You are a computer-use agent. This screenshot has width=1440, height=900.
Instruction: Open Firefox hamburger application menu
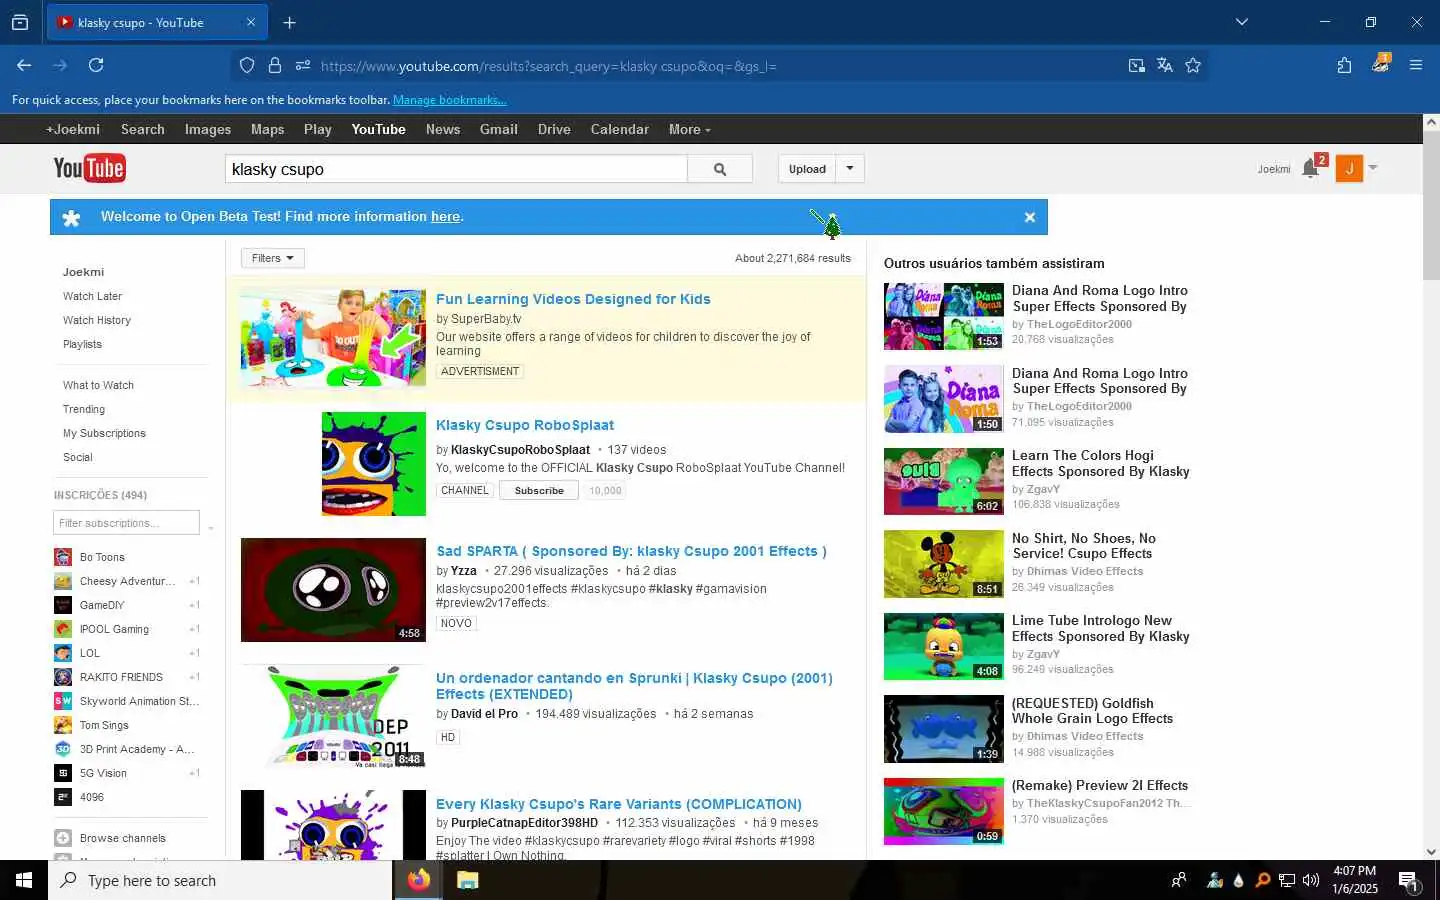[x=1416, y=65]
